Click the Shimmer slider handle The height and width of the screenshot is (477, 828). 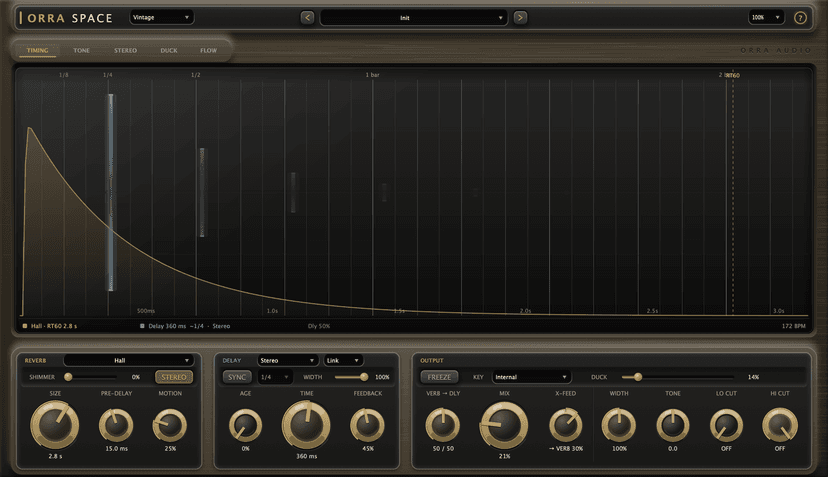68,377
